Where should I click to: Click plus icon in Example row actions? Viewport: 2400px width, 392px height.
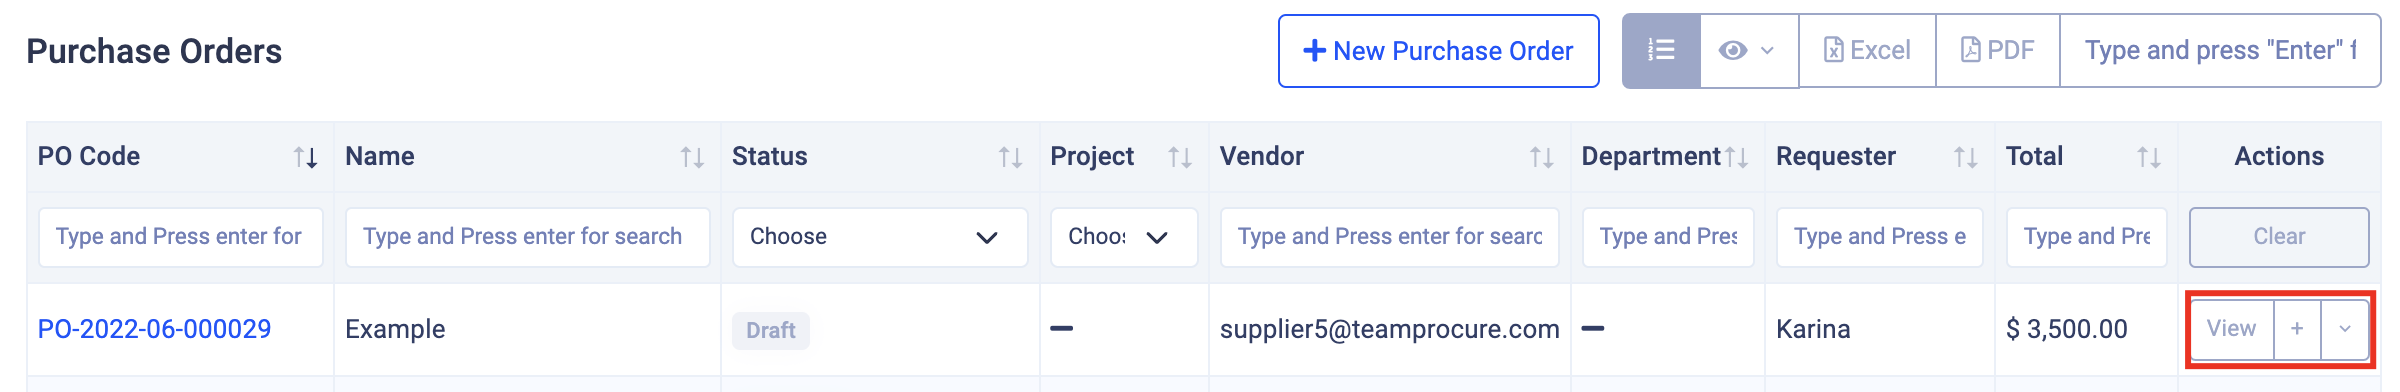[x=2297, y=329]
